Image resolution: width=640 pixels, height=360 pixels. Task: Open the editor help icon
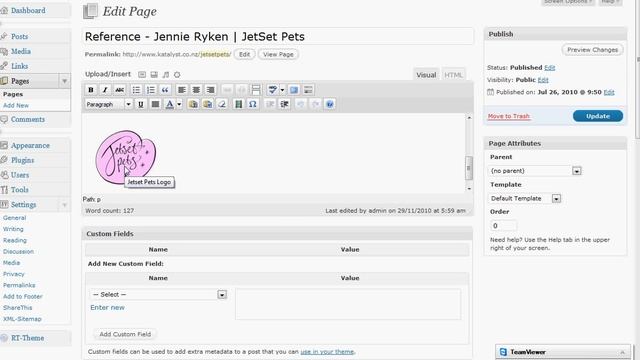(330, 104)
